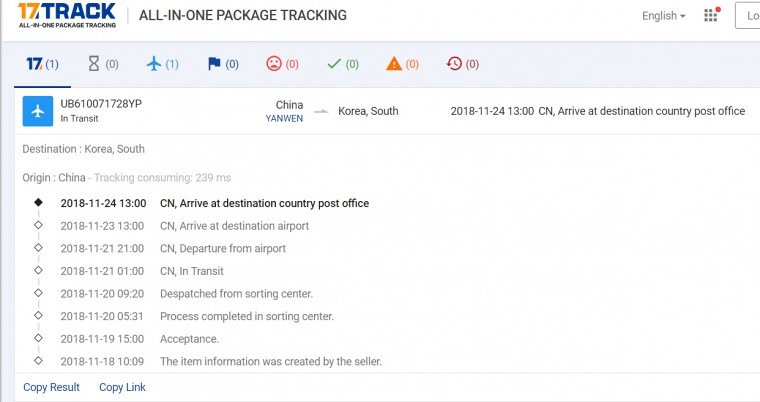This screenshot has height=402, width=760.
Task: Select the Pick Up flag tab
Action: (222, 64)
